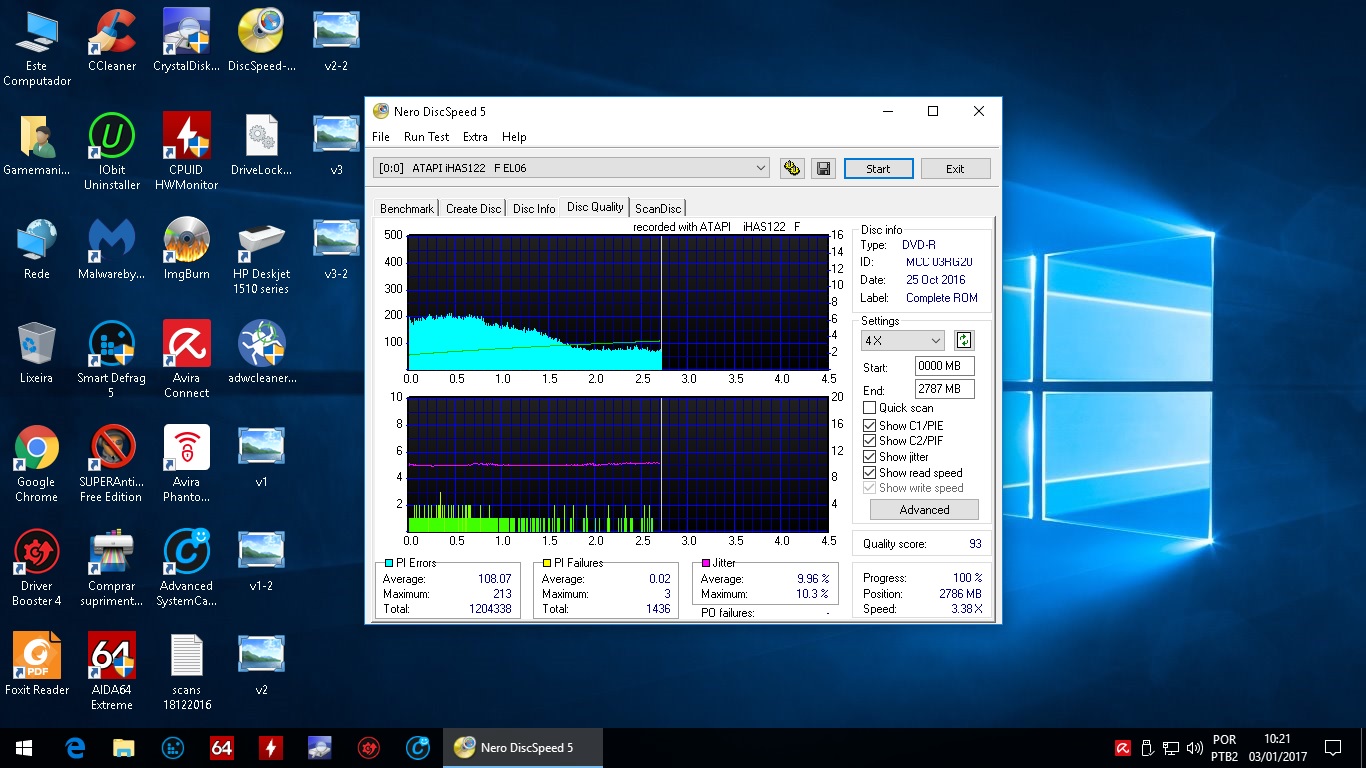Select Este Computador desktop icon

point(37,48)
